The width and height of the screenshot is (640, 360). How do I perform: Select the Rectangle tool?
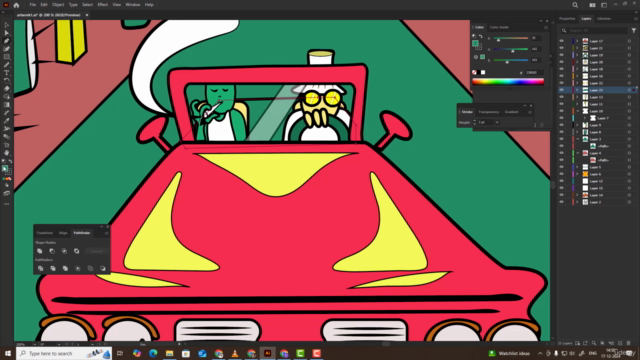click(7, 57)
